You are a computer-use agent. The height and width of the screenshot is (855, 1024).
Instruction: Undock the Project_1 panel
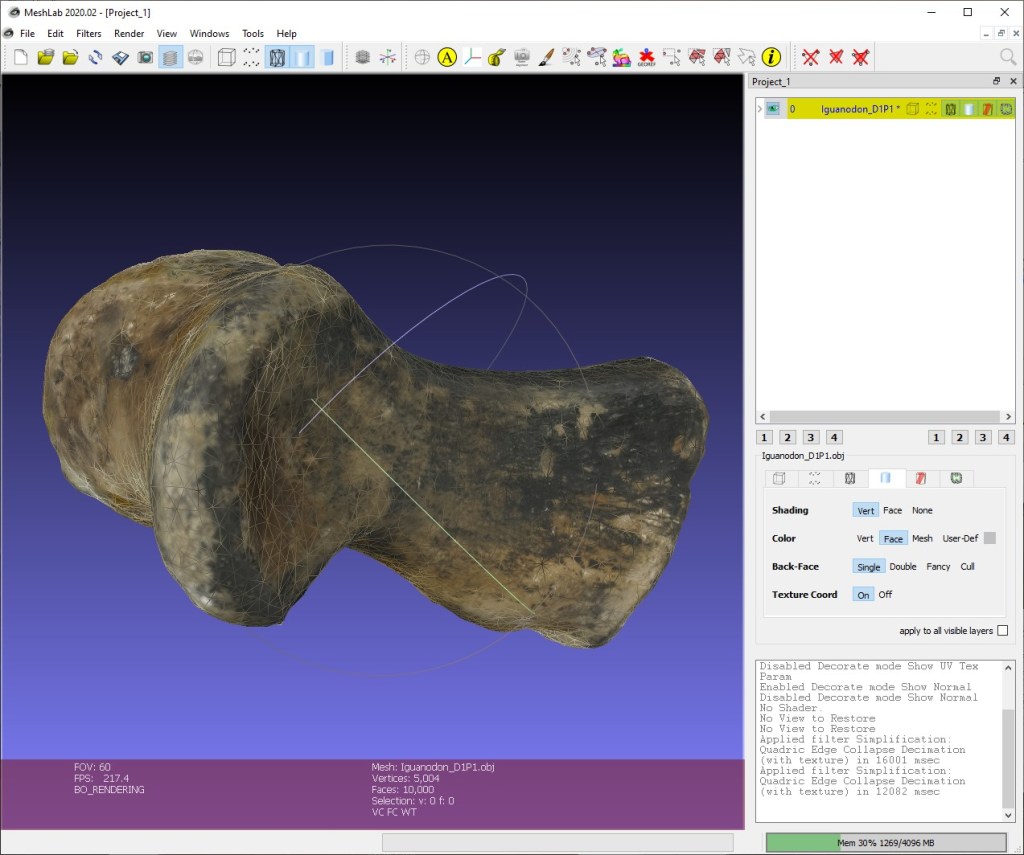tap(996, 82)
